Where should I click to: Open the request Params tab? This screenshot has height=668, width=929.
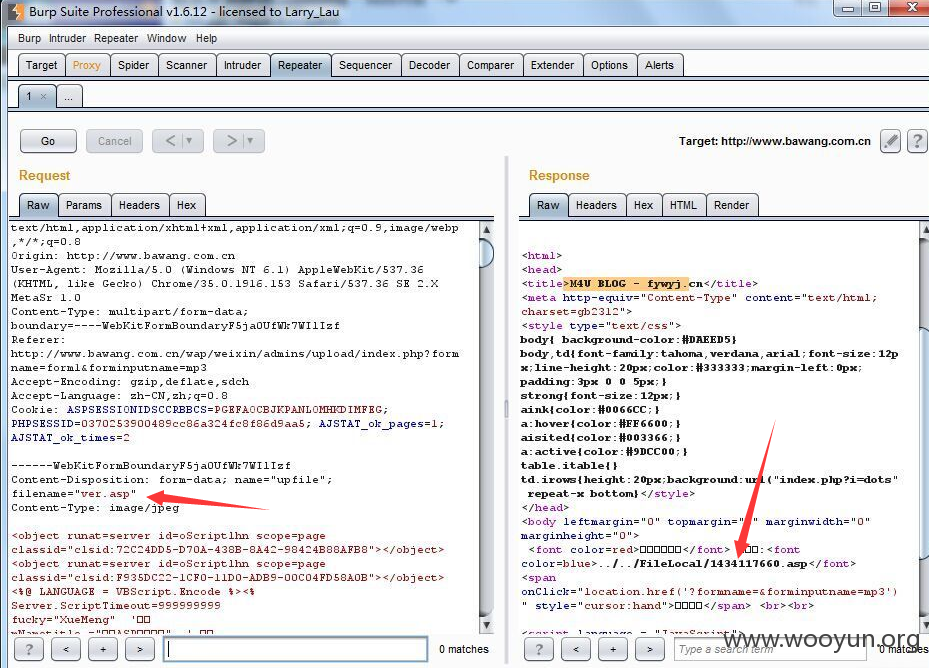click(x=84, y=205)
